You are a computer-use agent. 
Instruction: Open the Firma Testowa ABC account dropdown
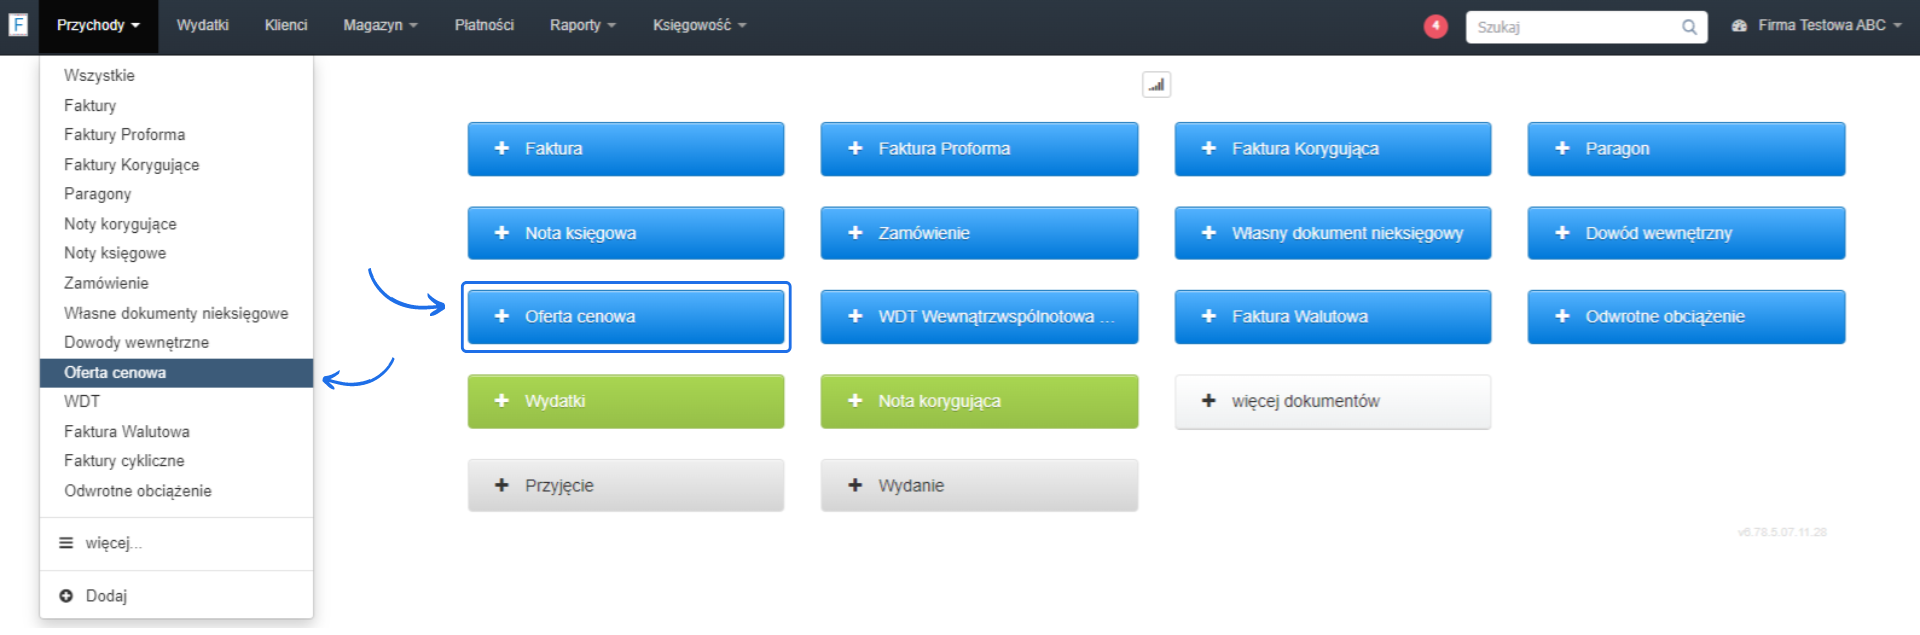(x=1816, y=26)
